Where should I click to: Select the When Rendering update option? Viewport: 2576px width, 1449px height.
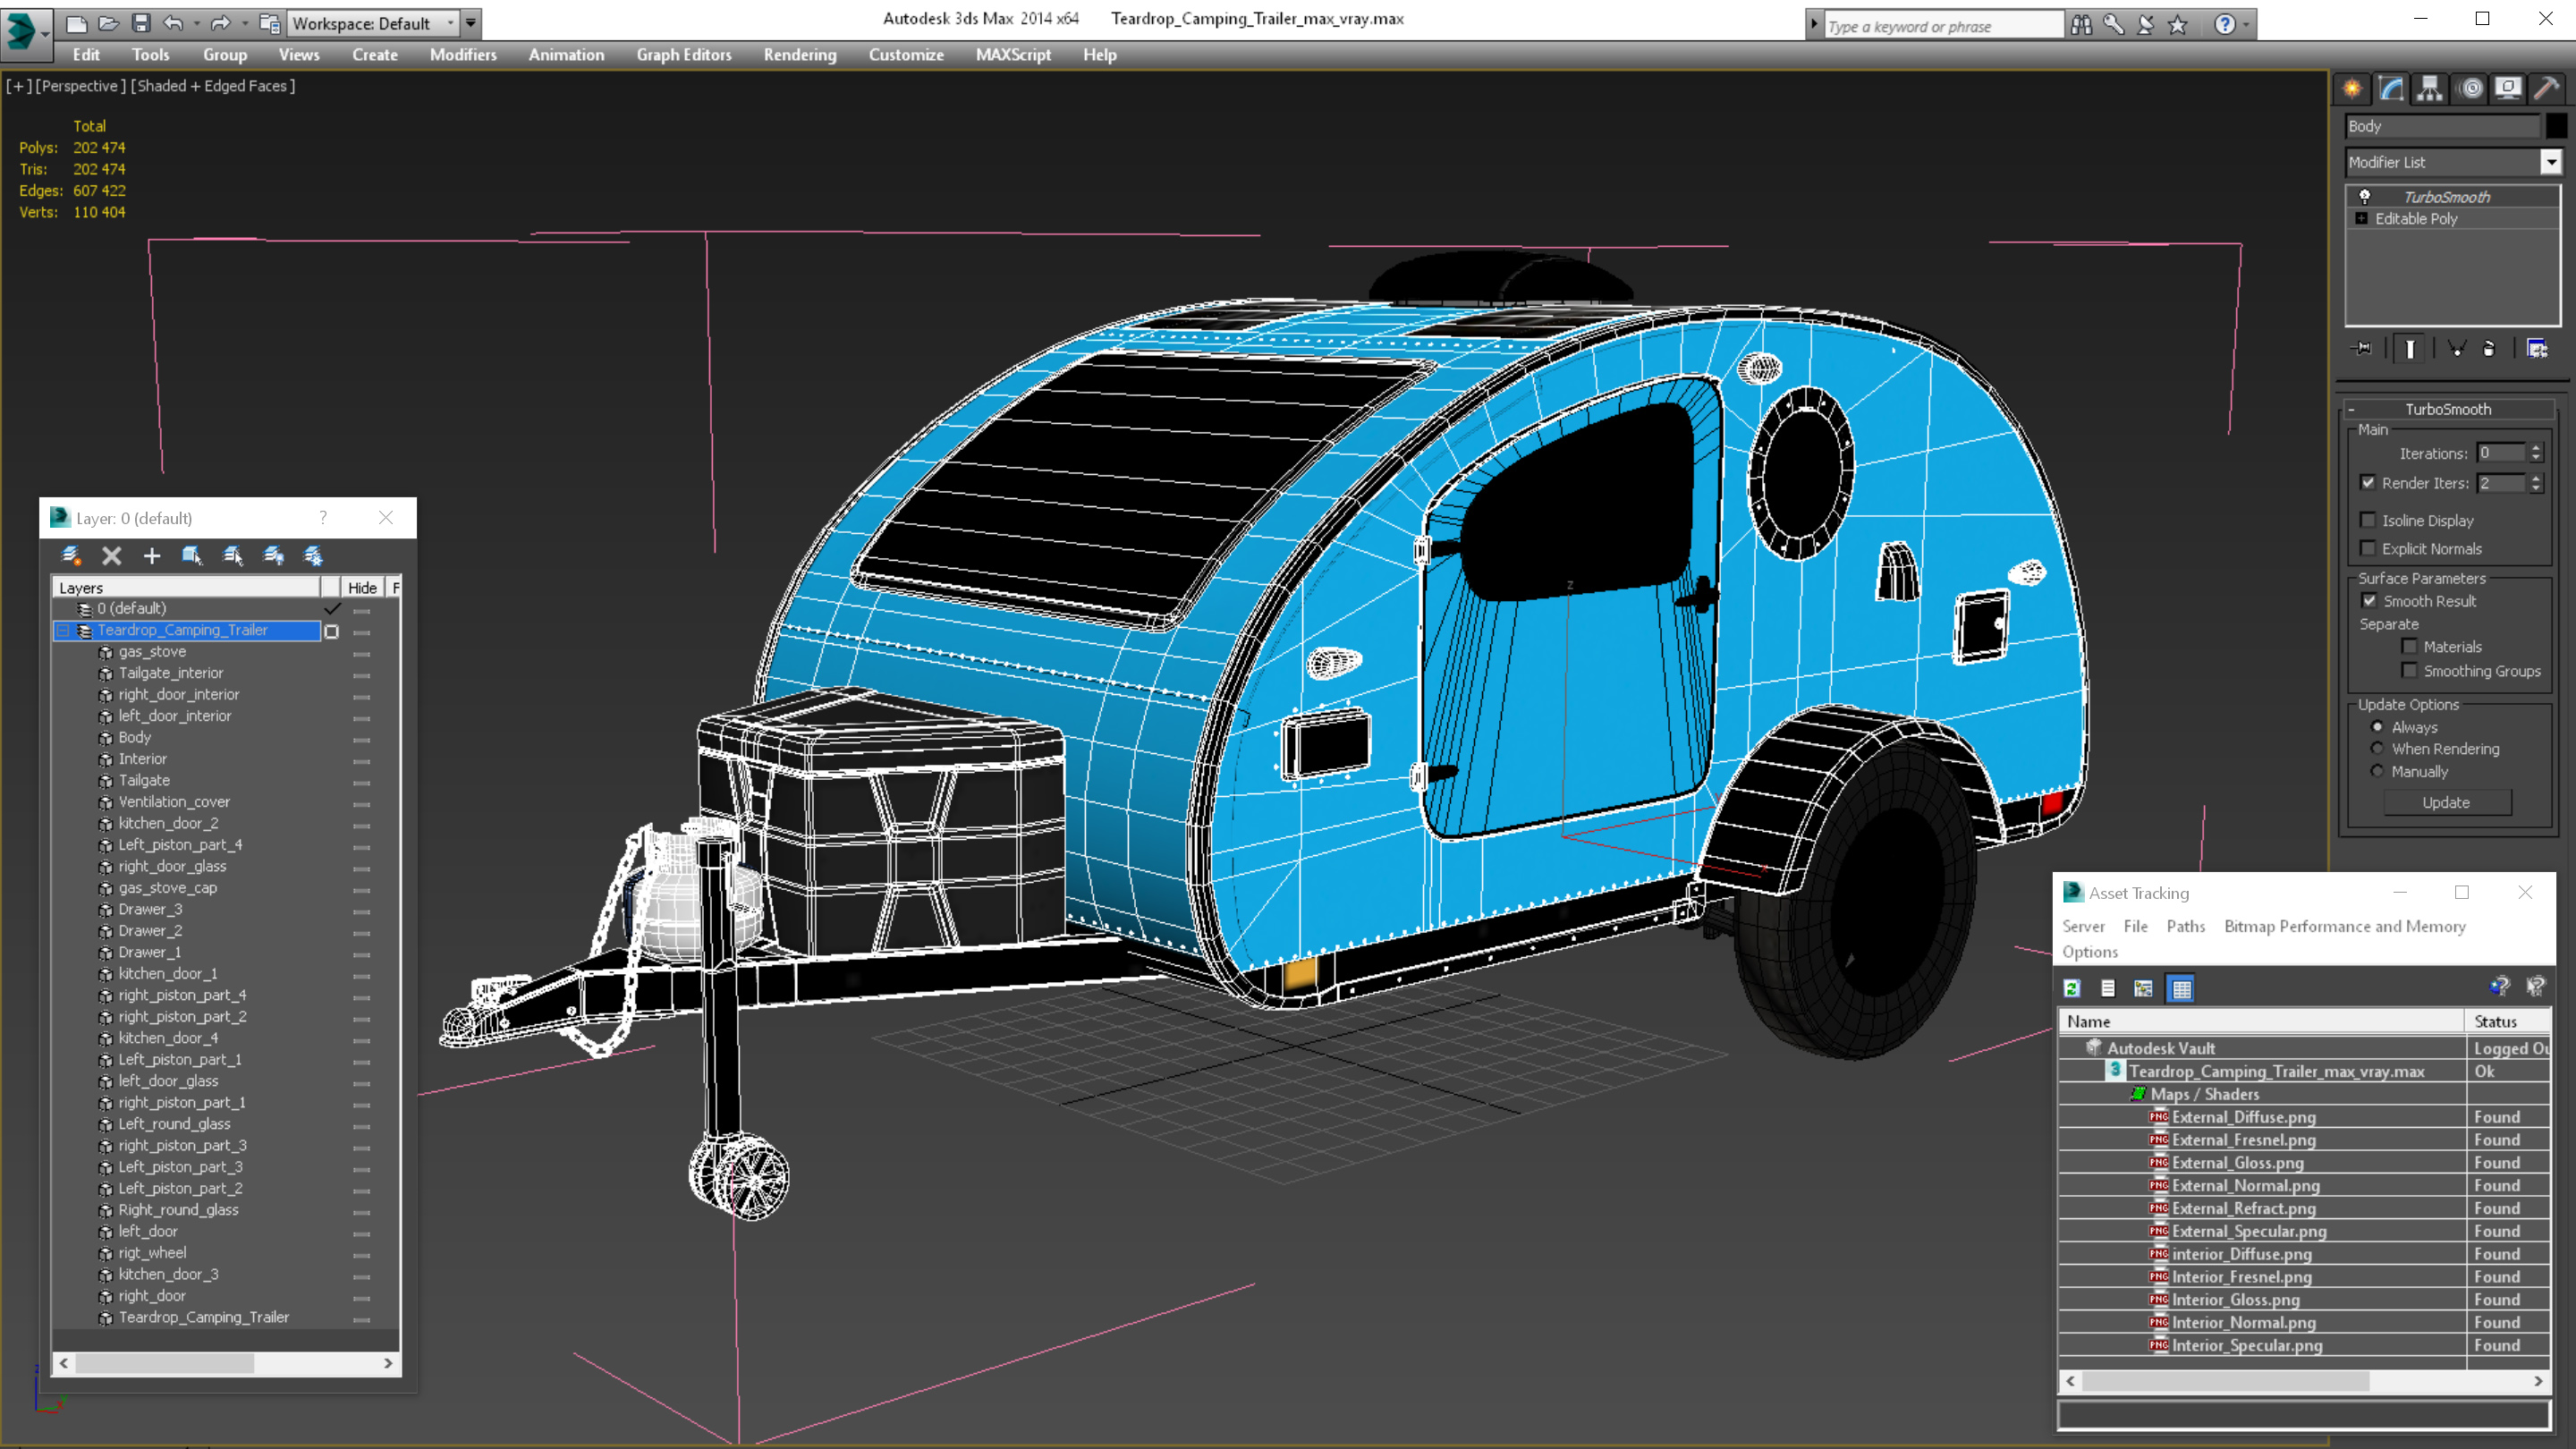(x=2377, y=749)
